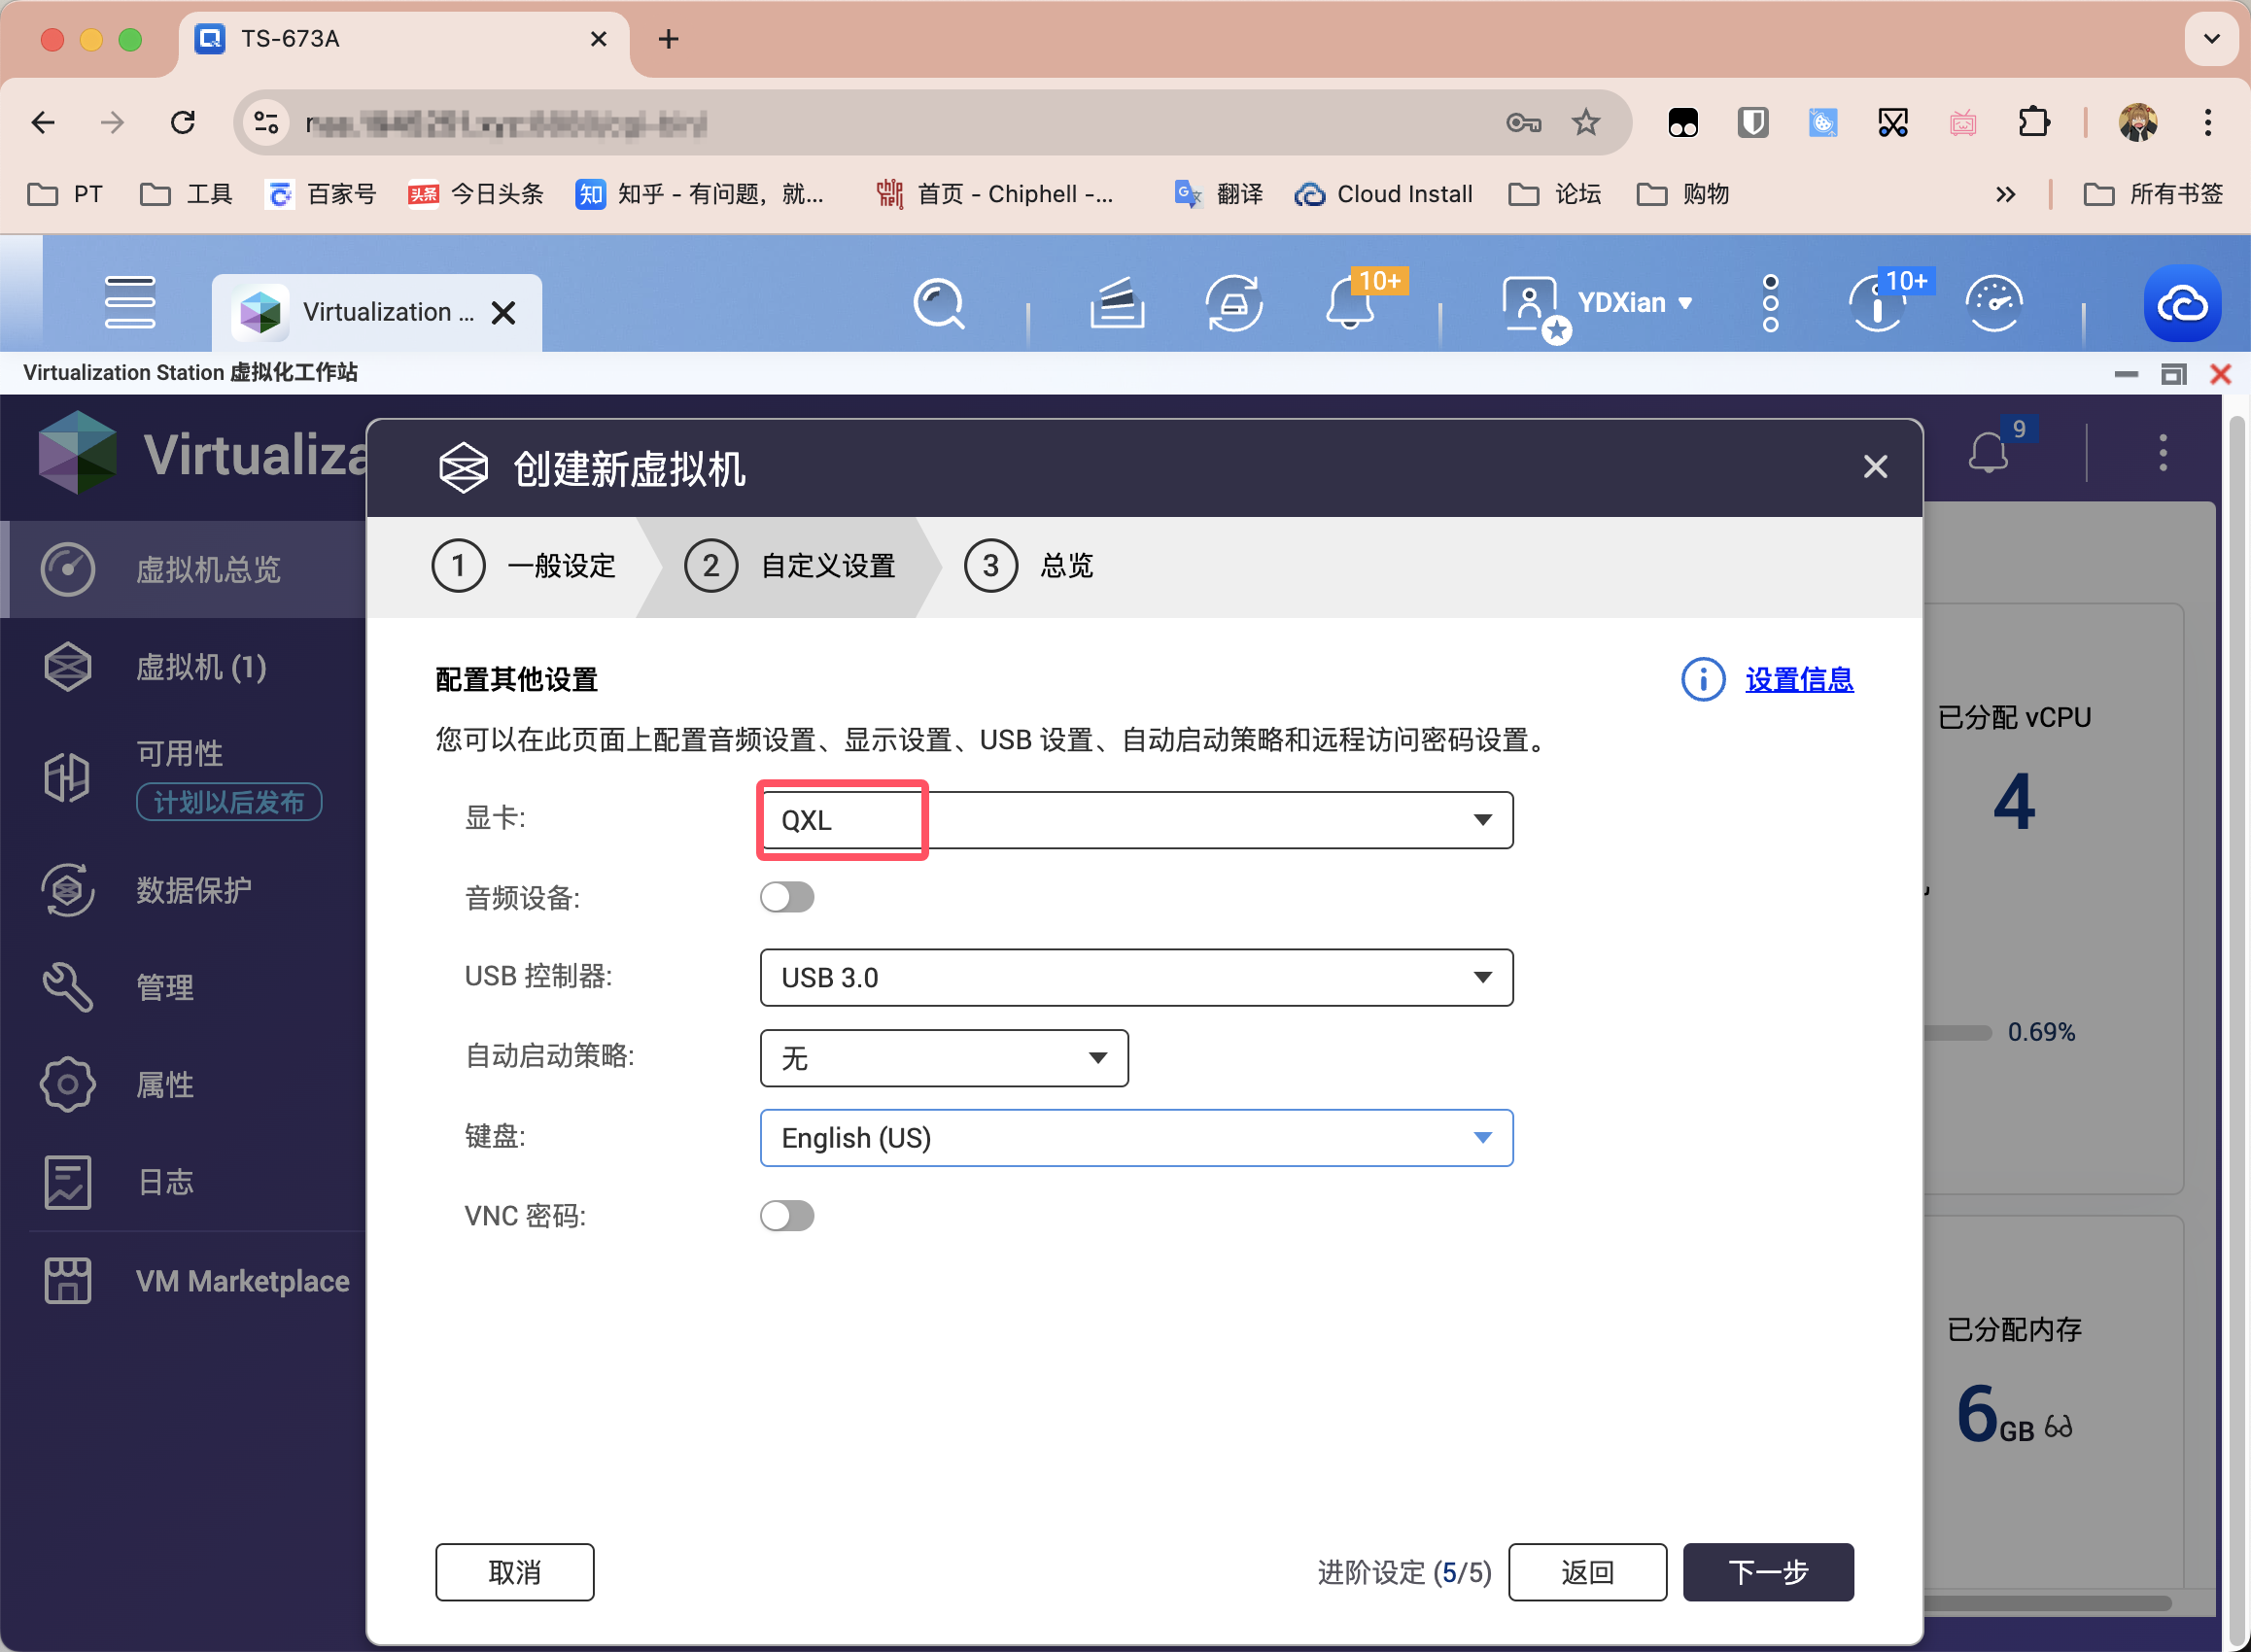Click the 设置信息 link
Screen dimensions: 2251x1652
(x=1796, y=680)
